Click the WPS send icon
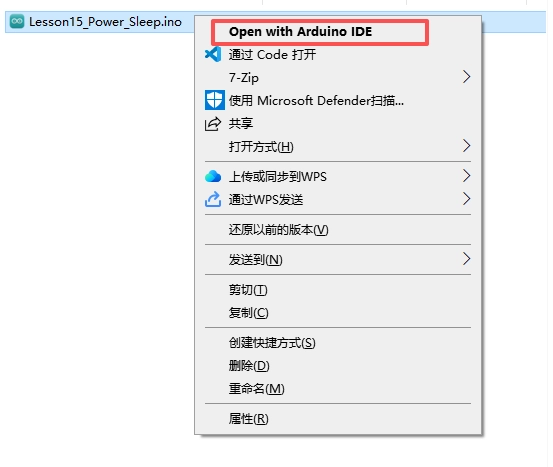Screen dimensions: 553x467 [x=213, y=199]
